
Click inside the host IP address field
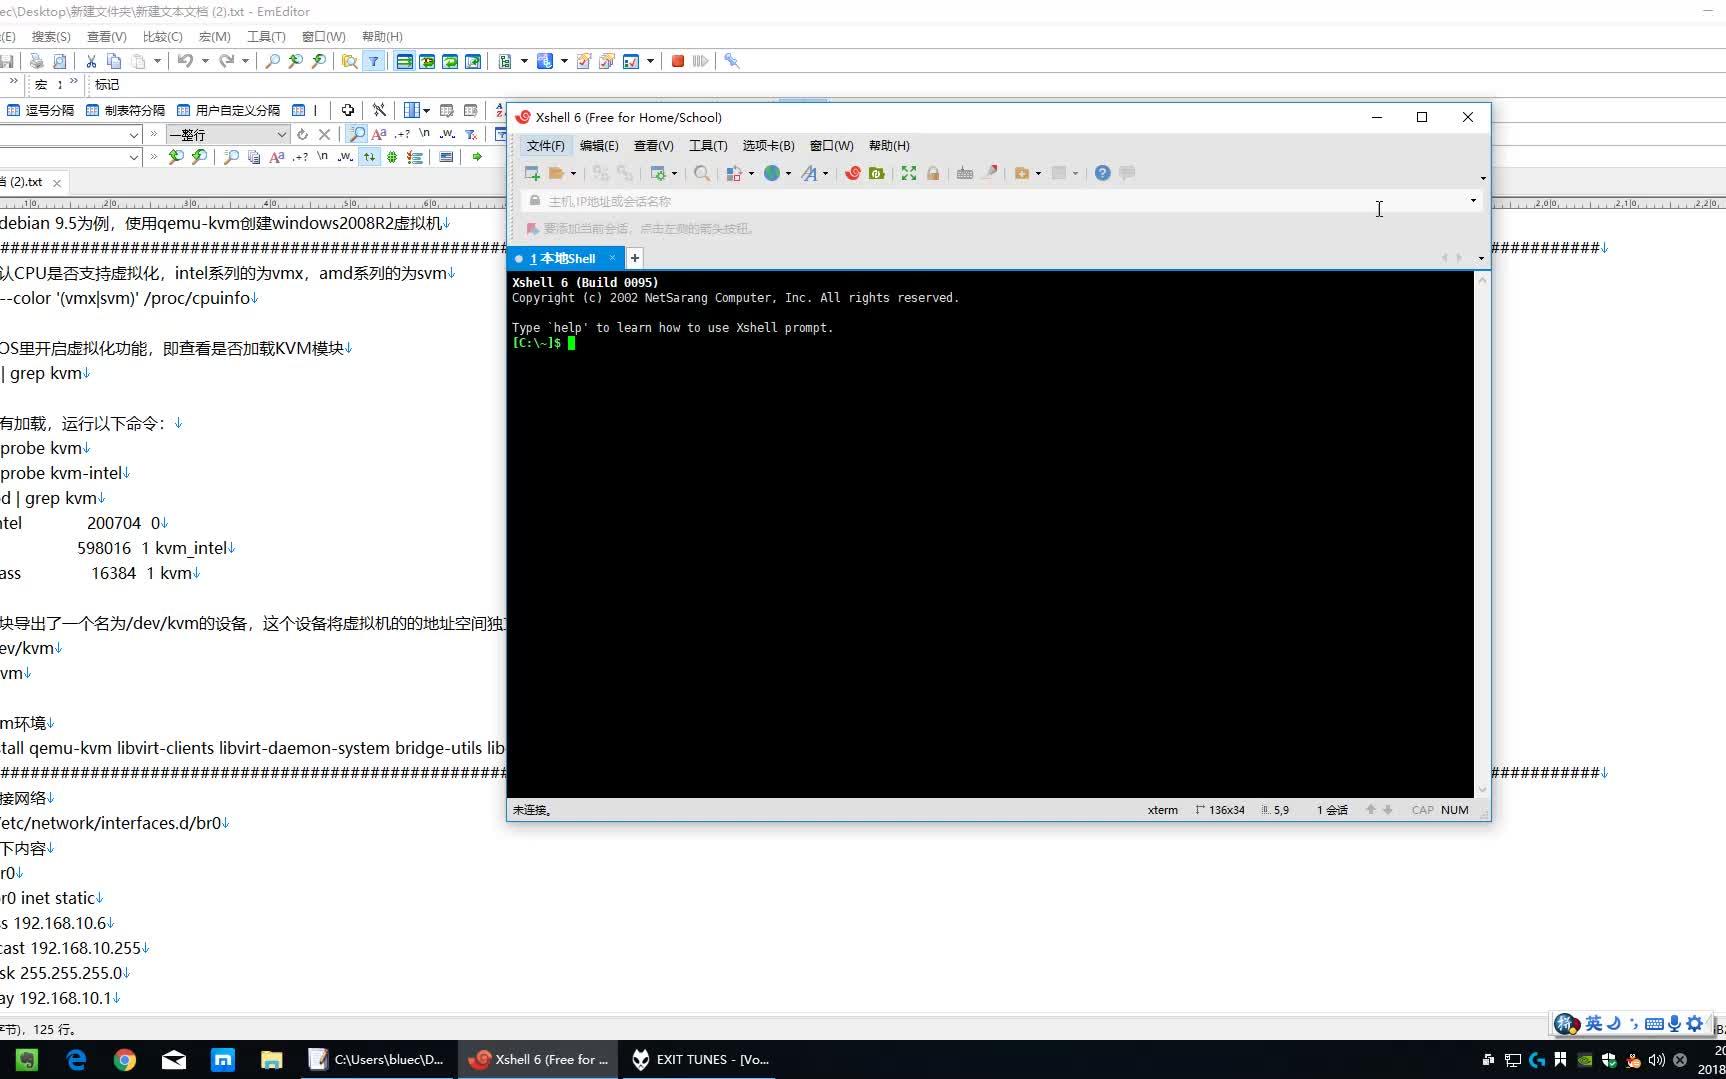coord(800,200)
